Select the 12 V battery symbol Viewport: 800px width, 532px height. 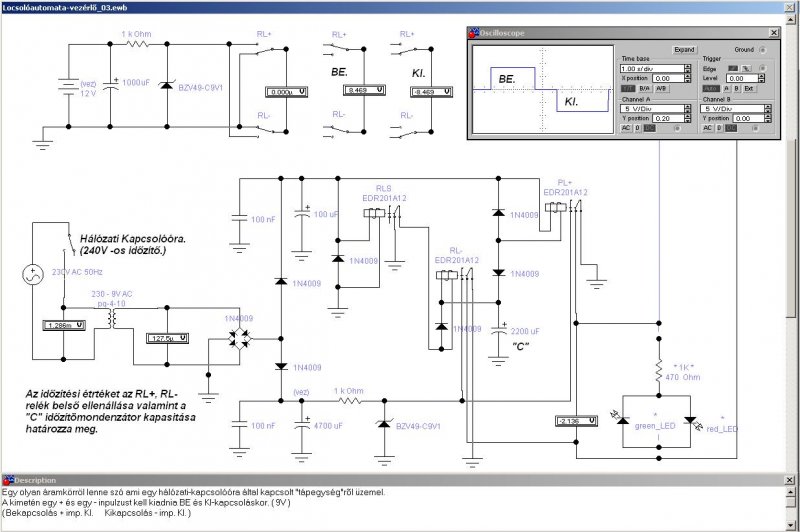click(68, 87)
